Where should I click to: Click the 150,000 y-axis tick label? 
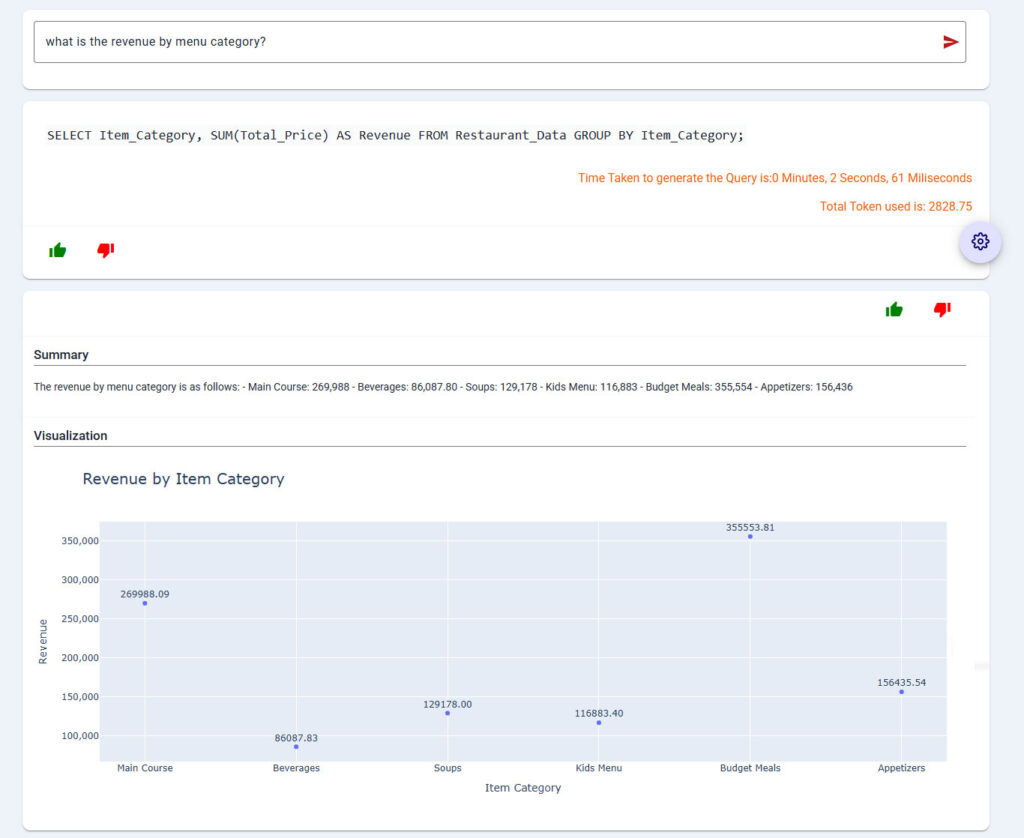click(x=80, y=697)
